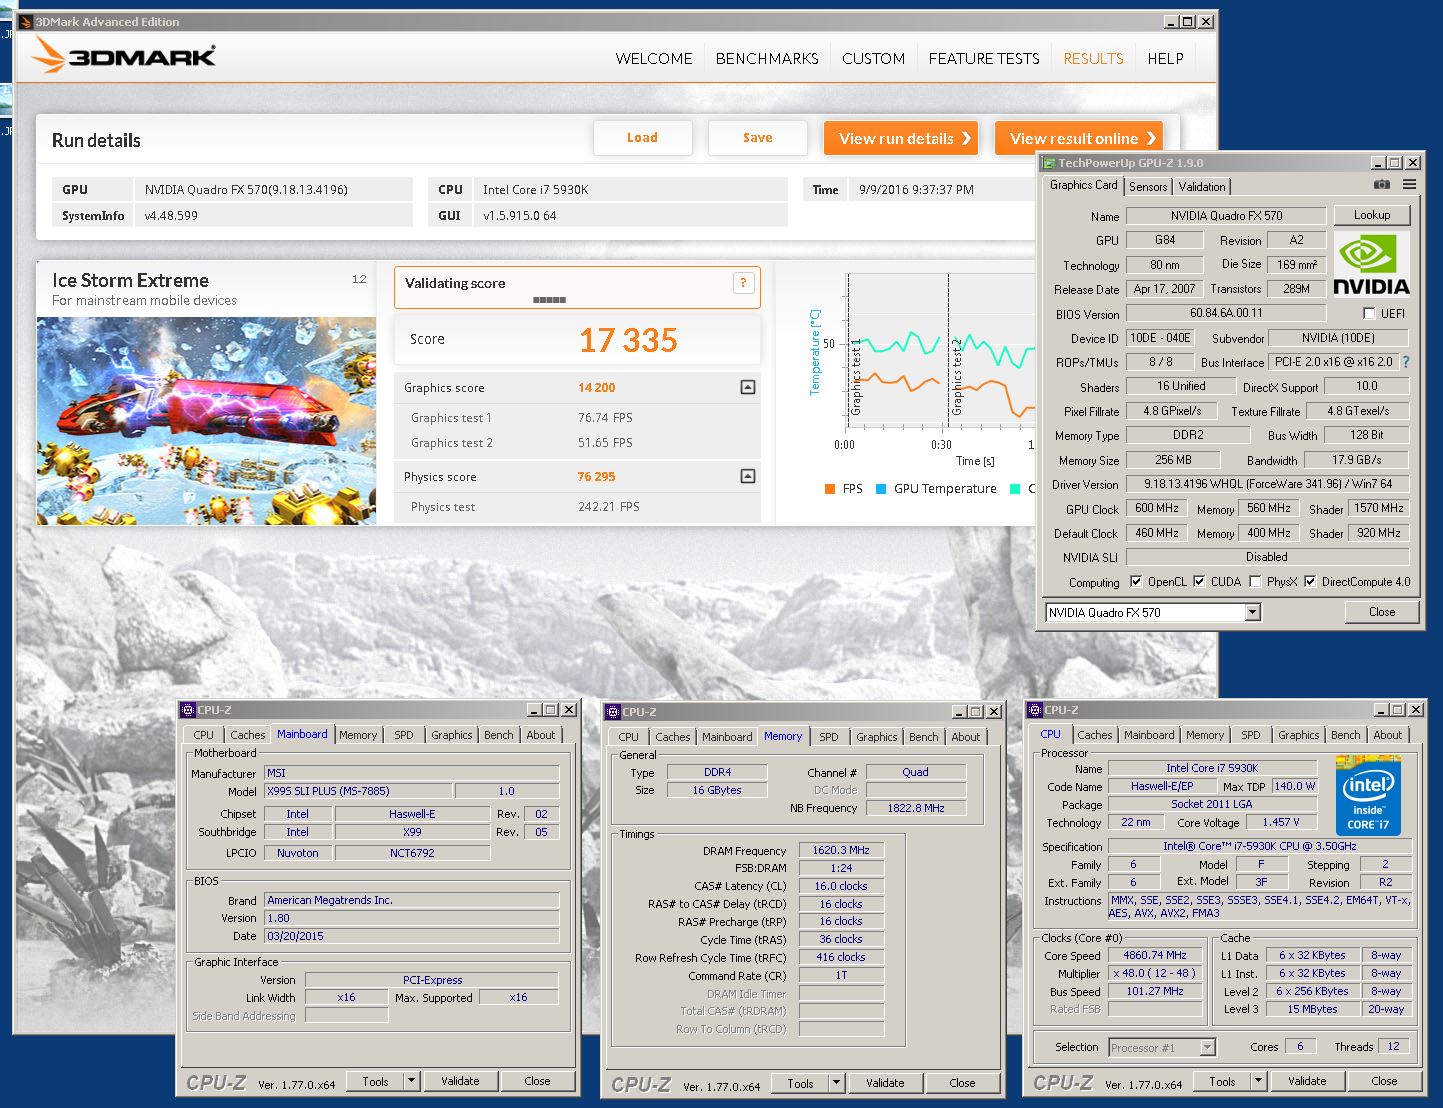Click the 3DMark logo icon

[49, 55]
